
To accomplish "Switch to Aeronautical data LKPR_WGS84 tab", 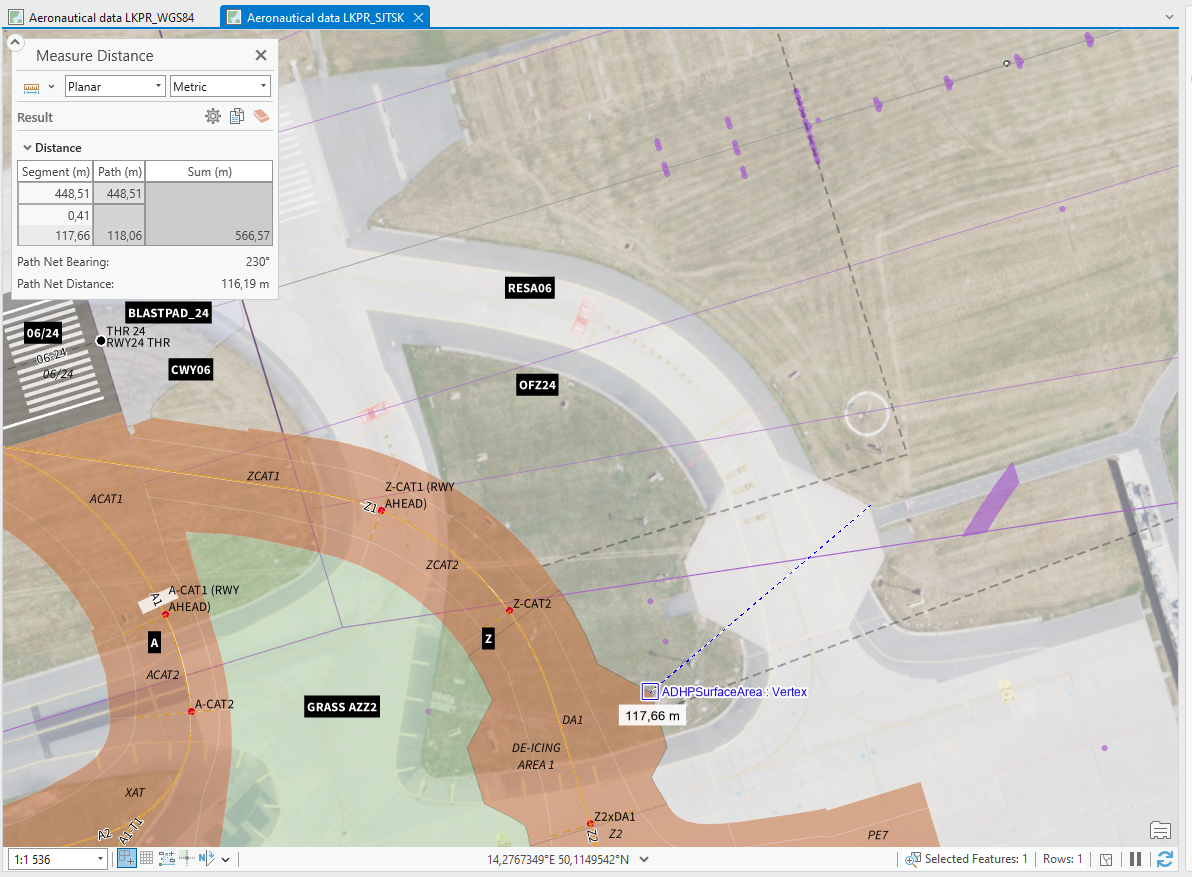I will coord(111,17).
